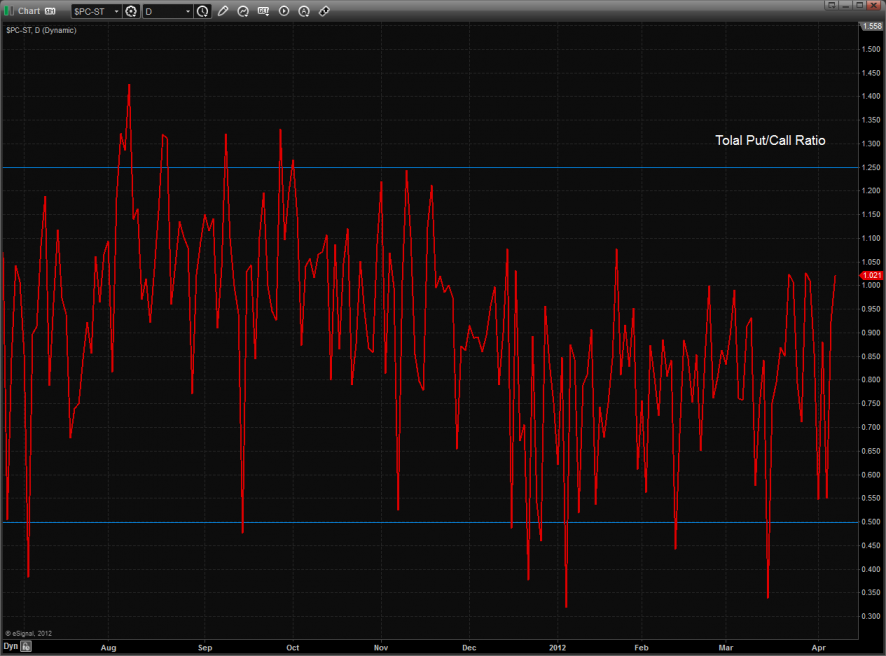Click the 'Dec' label on the time axis
Image resolution: width=886 pixels, height=656 pixels.
tap(469, 648)
